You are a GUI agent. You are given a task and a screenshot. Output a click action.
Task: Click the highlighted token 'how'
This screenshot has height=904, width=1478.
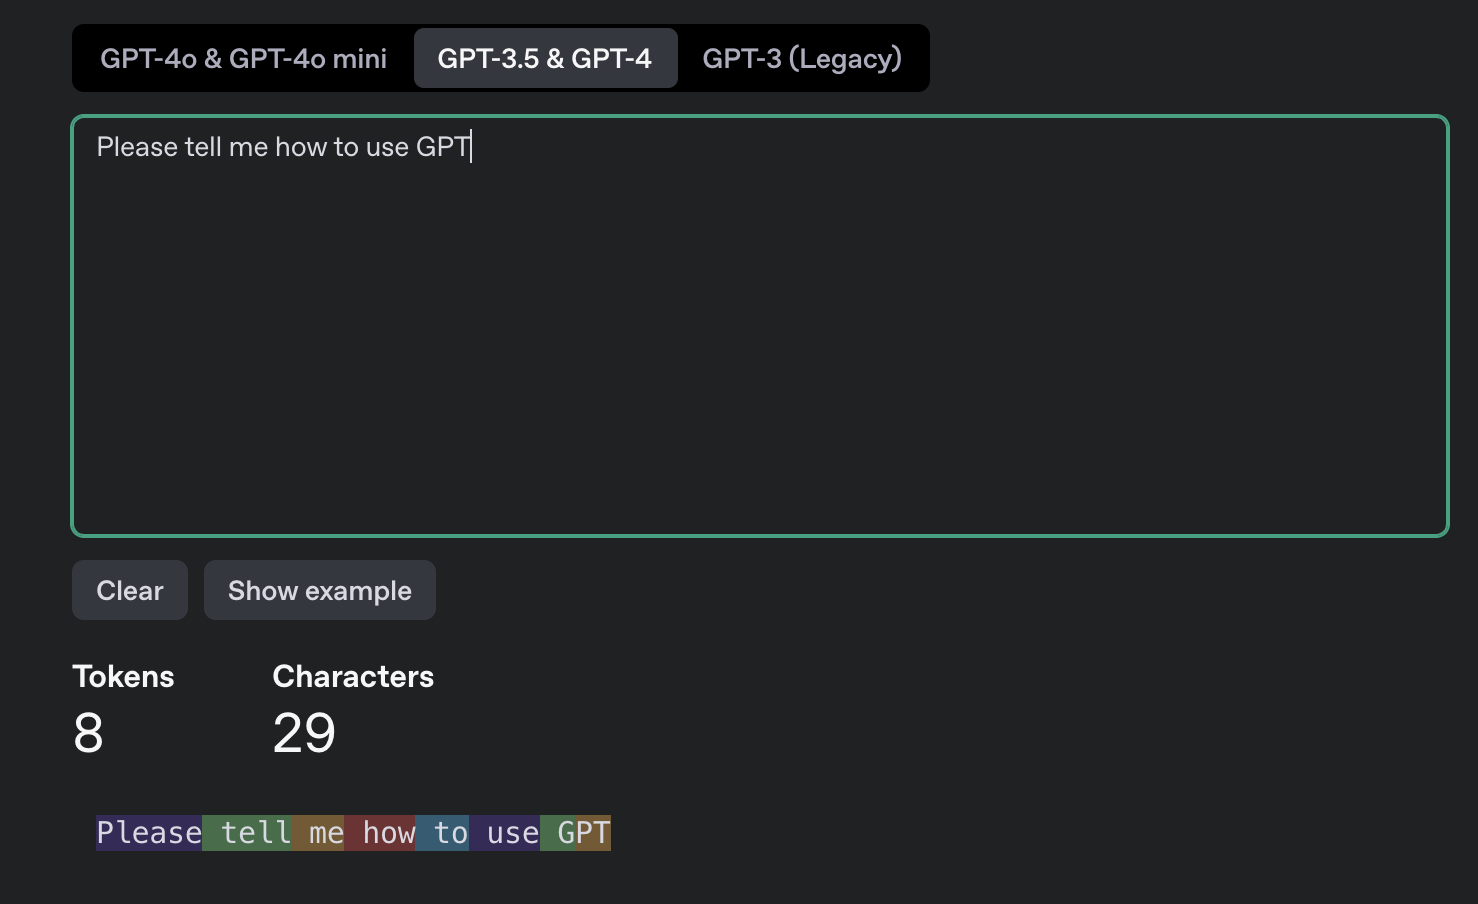pyautogui.click(x=380, y=833)
